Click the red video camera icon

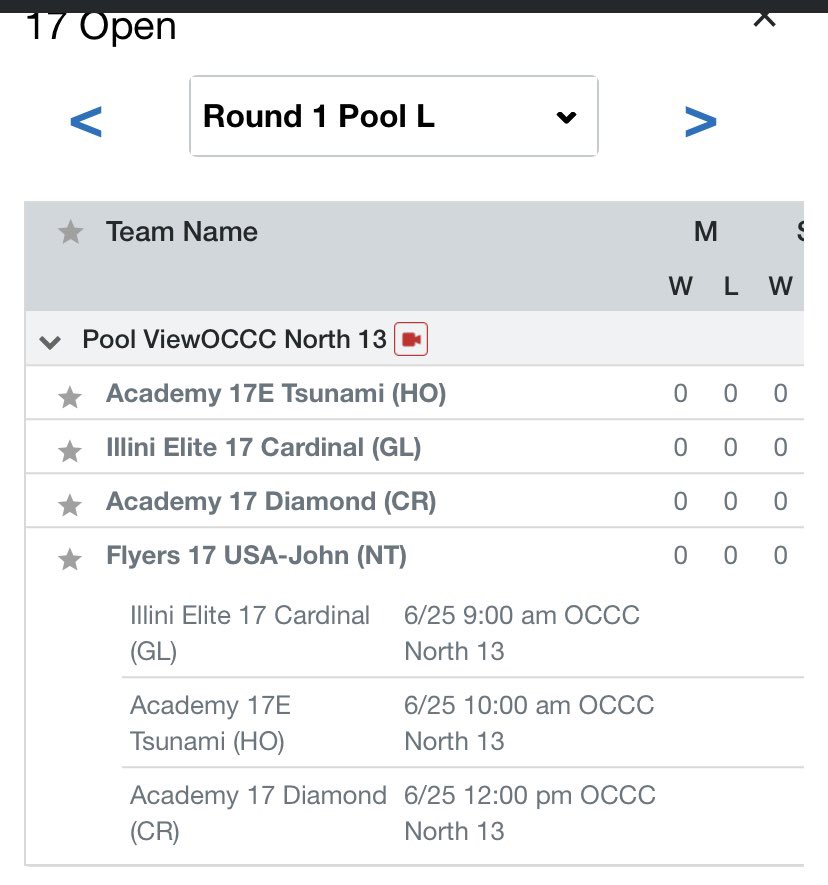click(411, 339)
